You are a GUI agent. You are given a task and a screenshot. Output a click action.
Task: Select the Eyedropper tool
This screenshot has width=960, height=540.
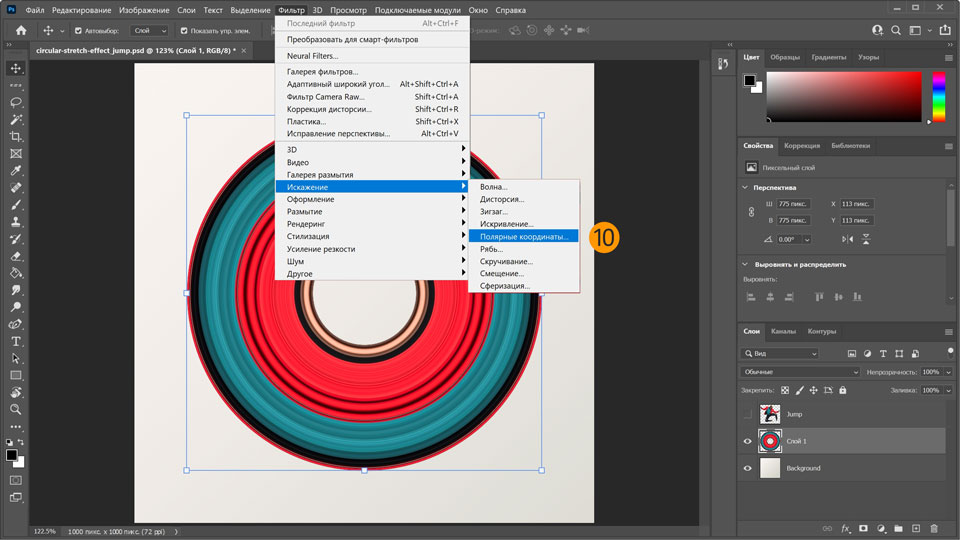(16, 171)
